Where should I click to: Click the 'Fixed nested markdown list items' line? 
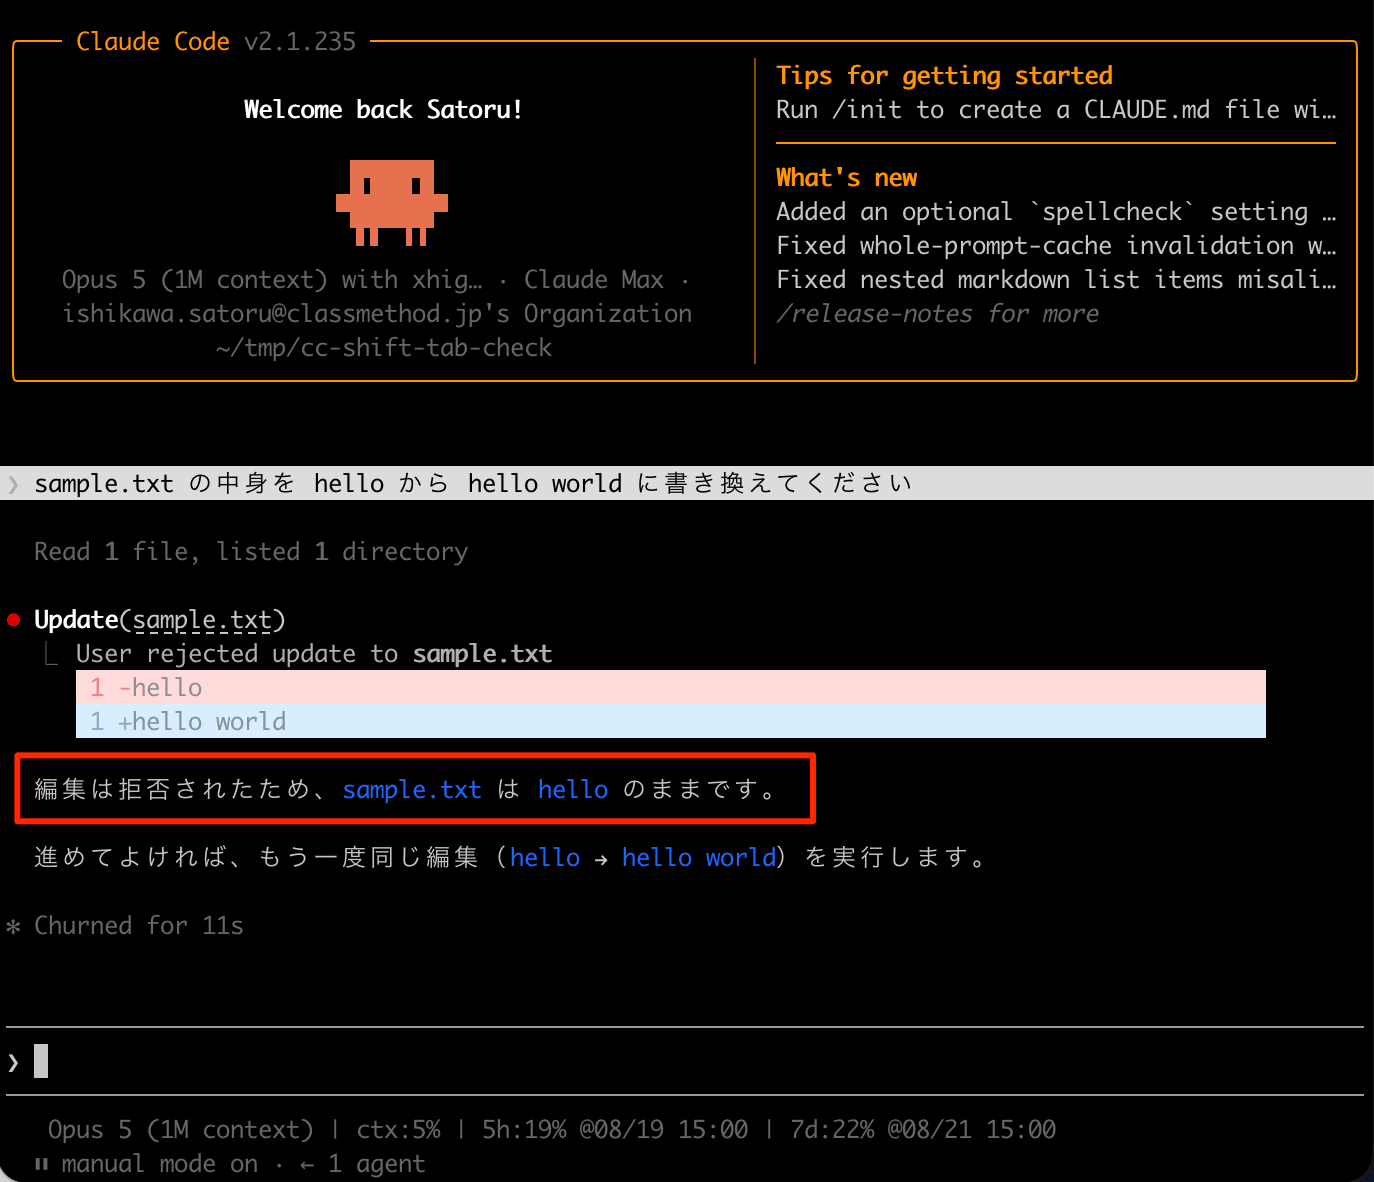pyautogui.click(x=1056, y=280)
